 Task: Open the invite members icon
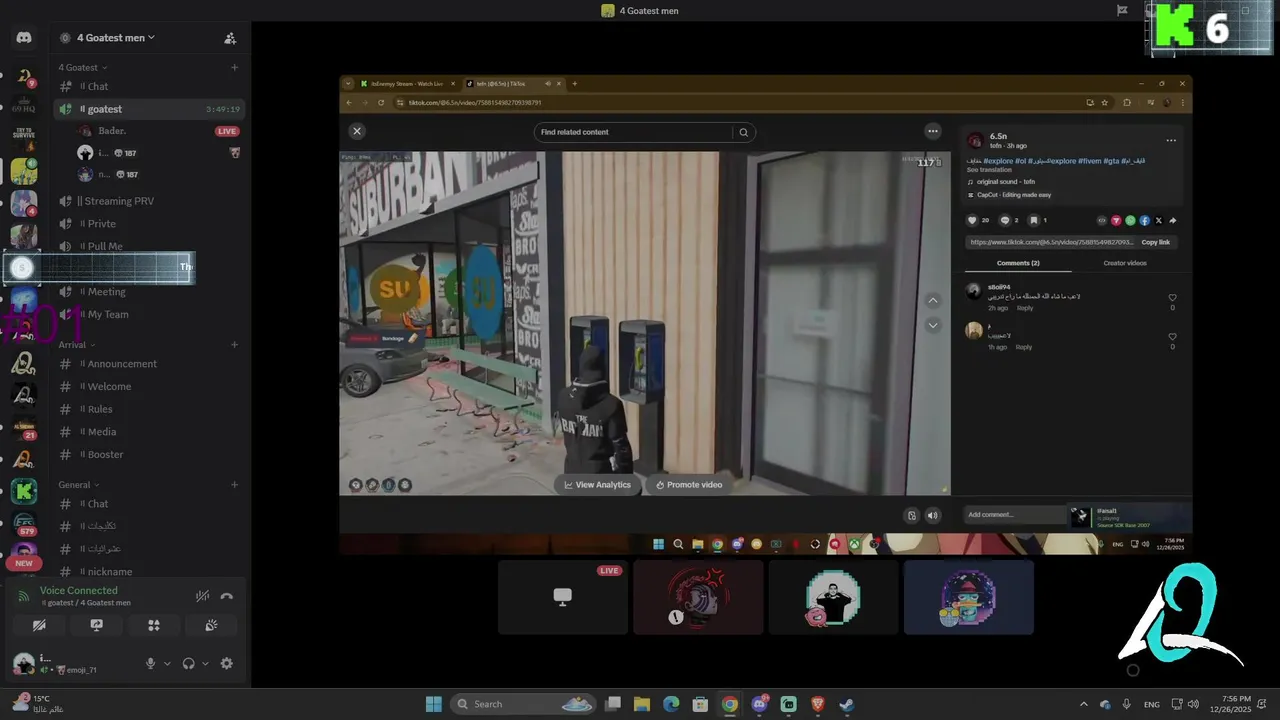pos(230,38)
